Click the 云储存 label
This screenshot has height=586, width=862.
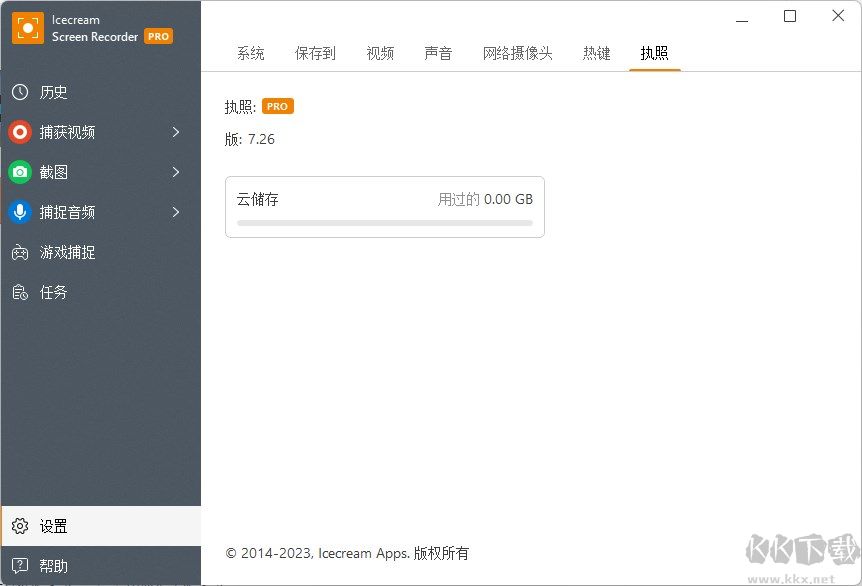click(257, 199)
